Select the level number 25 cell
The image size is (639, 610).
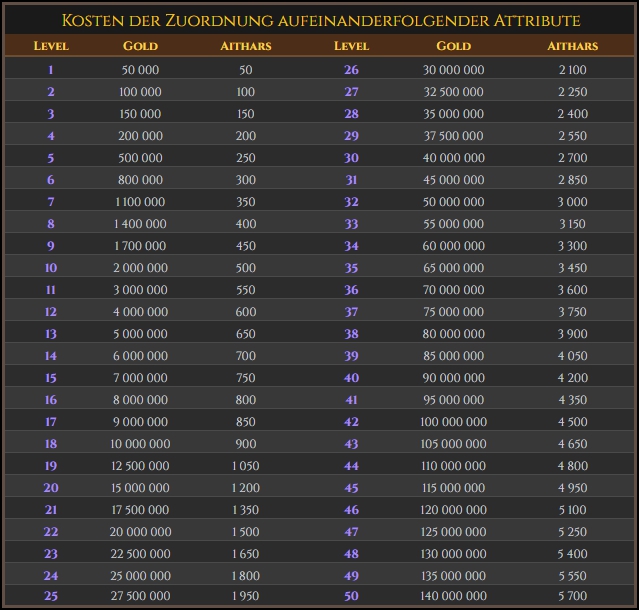[x=51, y=598]
